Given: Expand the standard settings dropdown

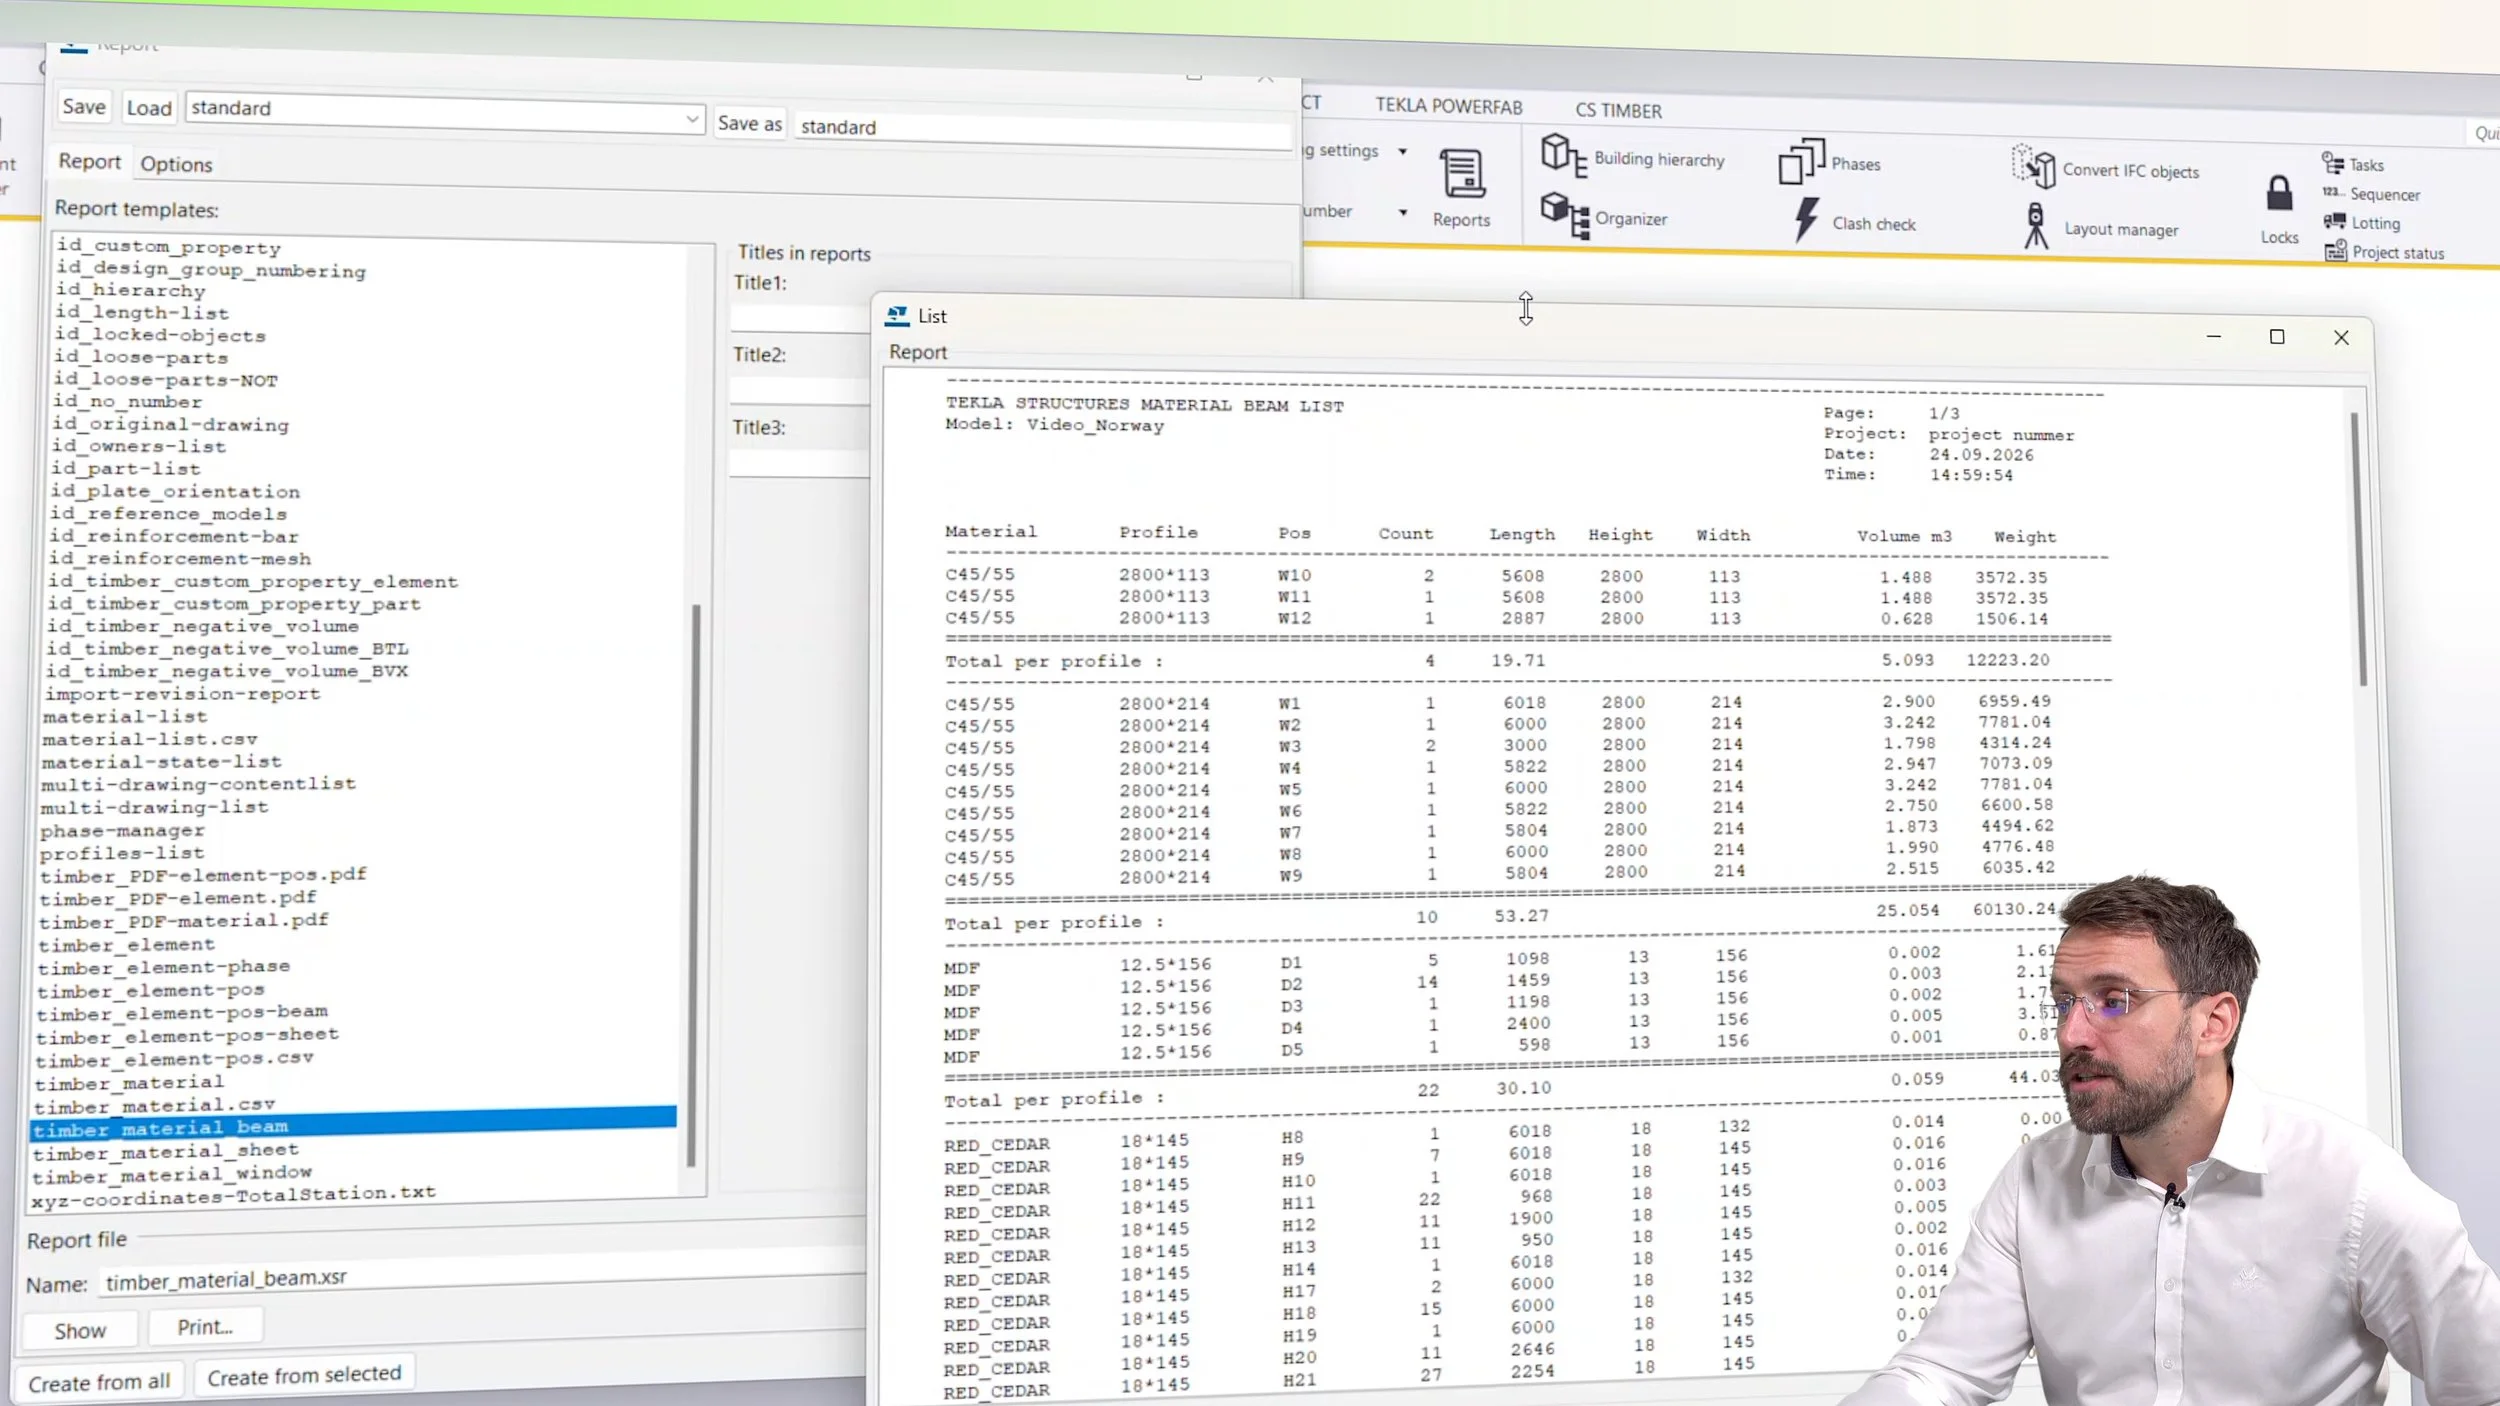Looking at the screenshot, I should 692,119.
